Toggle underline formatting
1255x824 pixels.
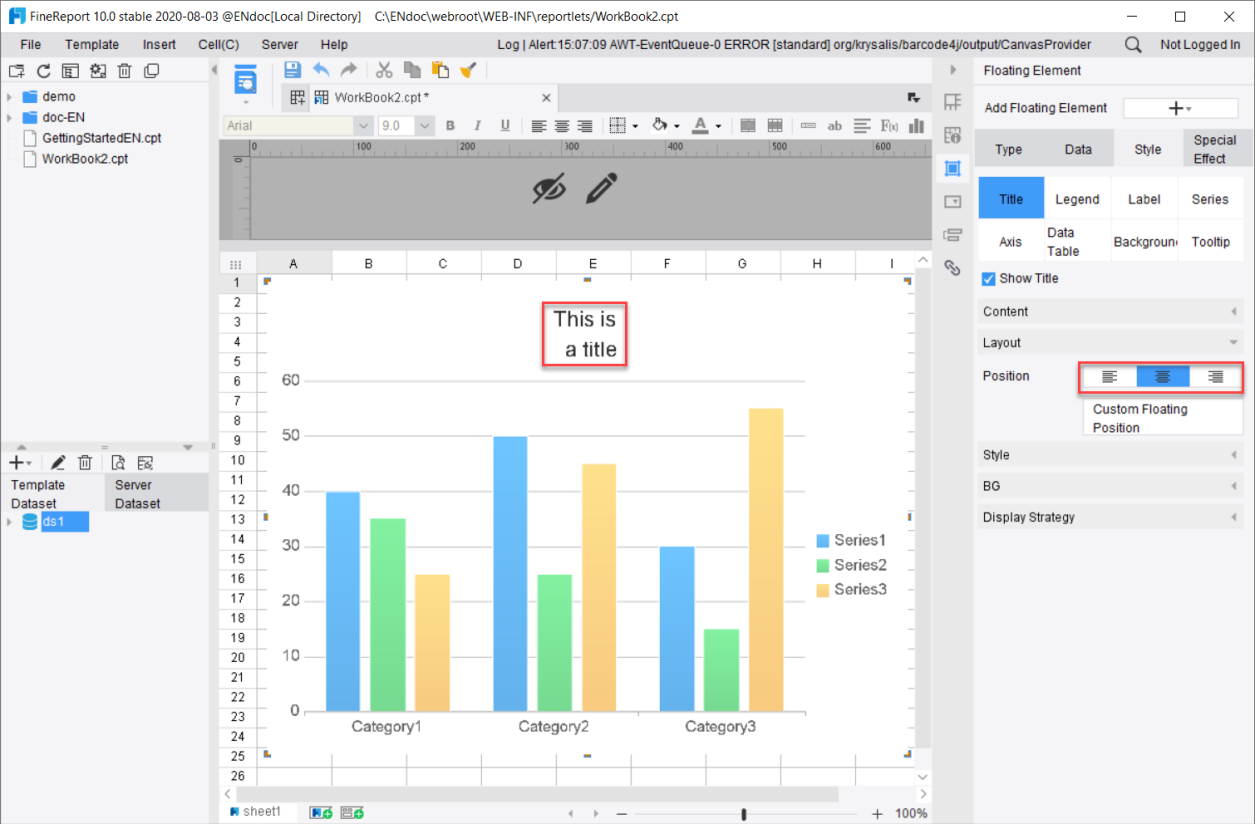tap(505, 126)
